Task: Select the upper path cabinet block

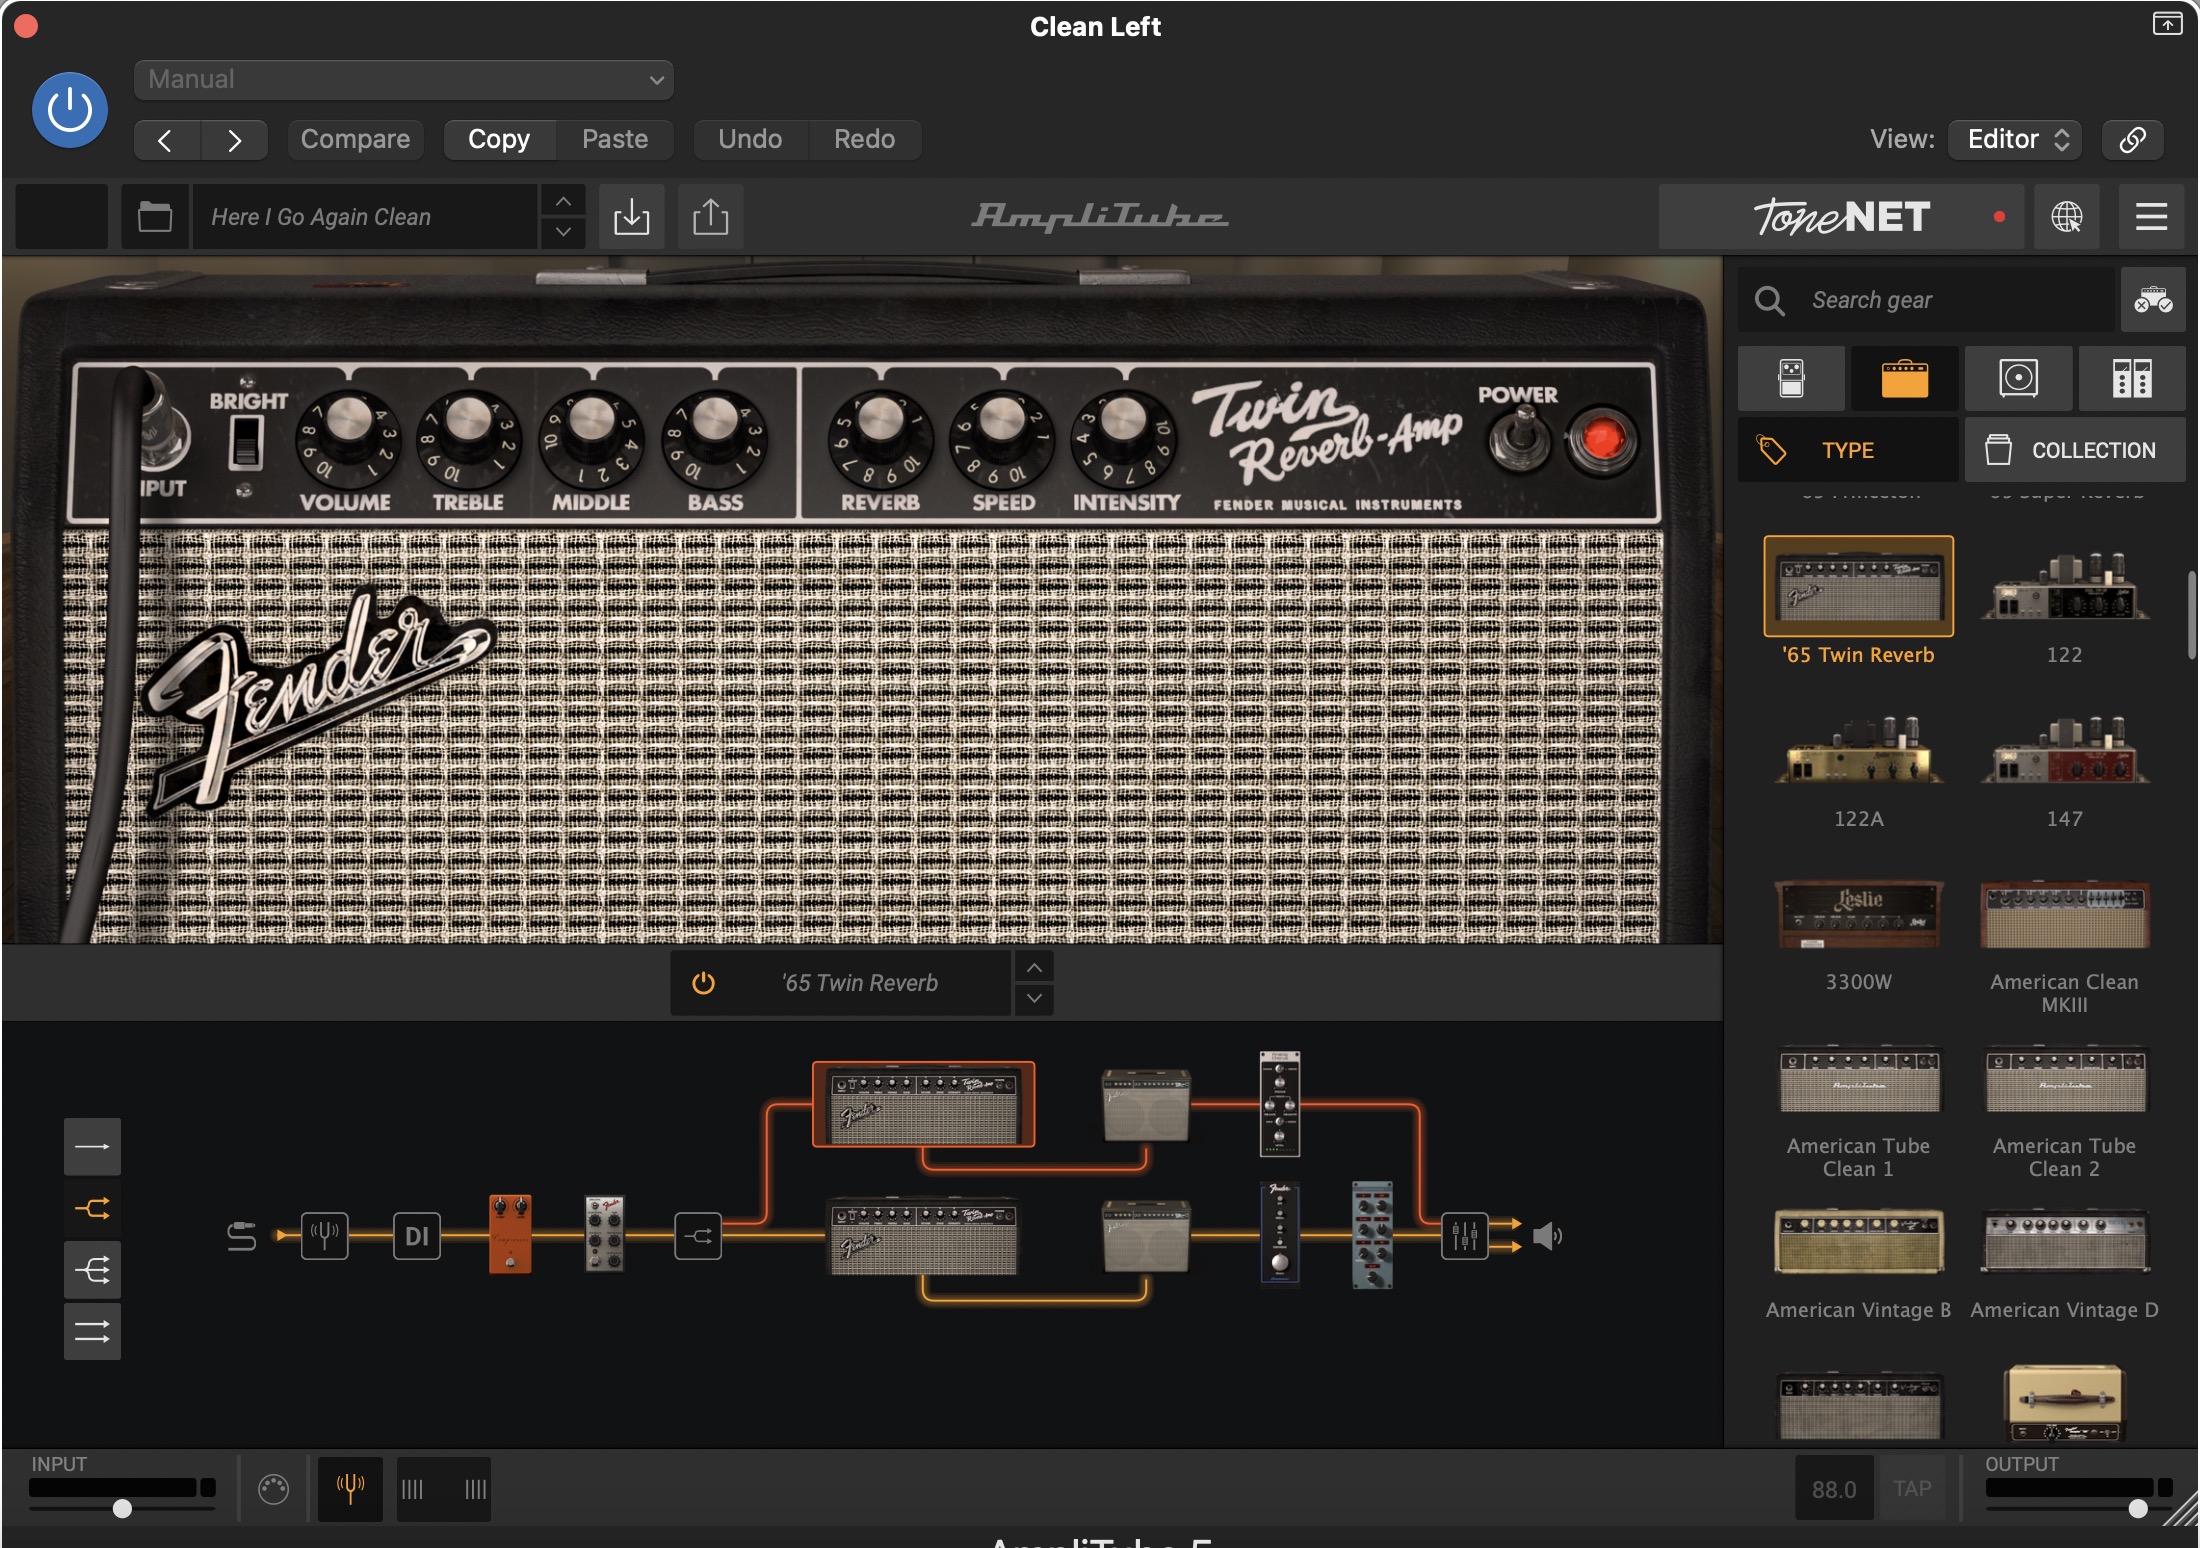Action: pos(1146,1105)
